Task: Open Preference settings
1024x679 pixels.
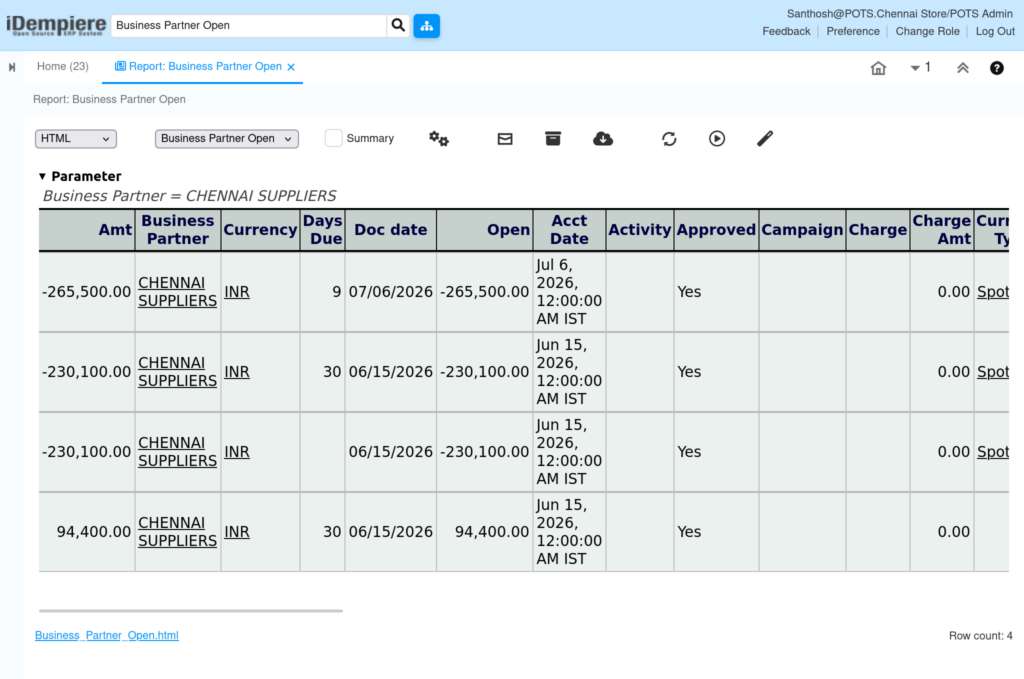Action: (853, 31)
